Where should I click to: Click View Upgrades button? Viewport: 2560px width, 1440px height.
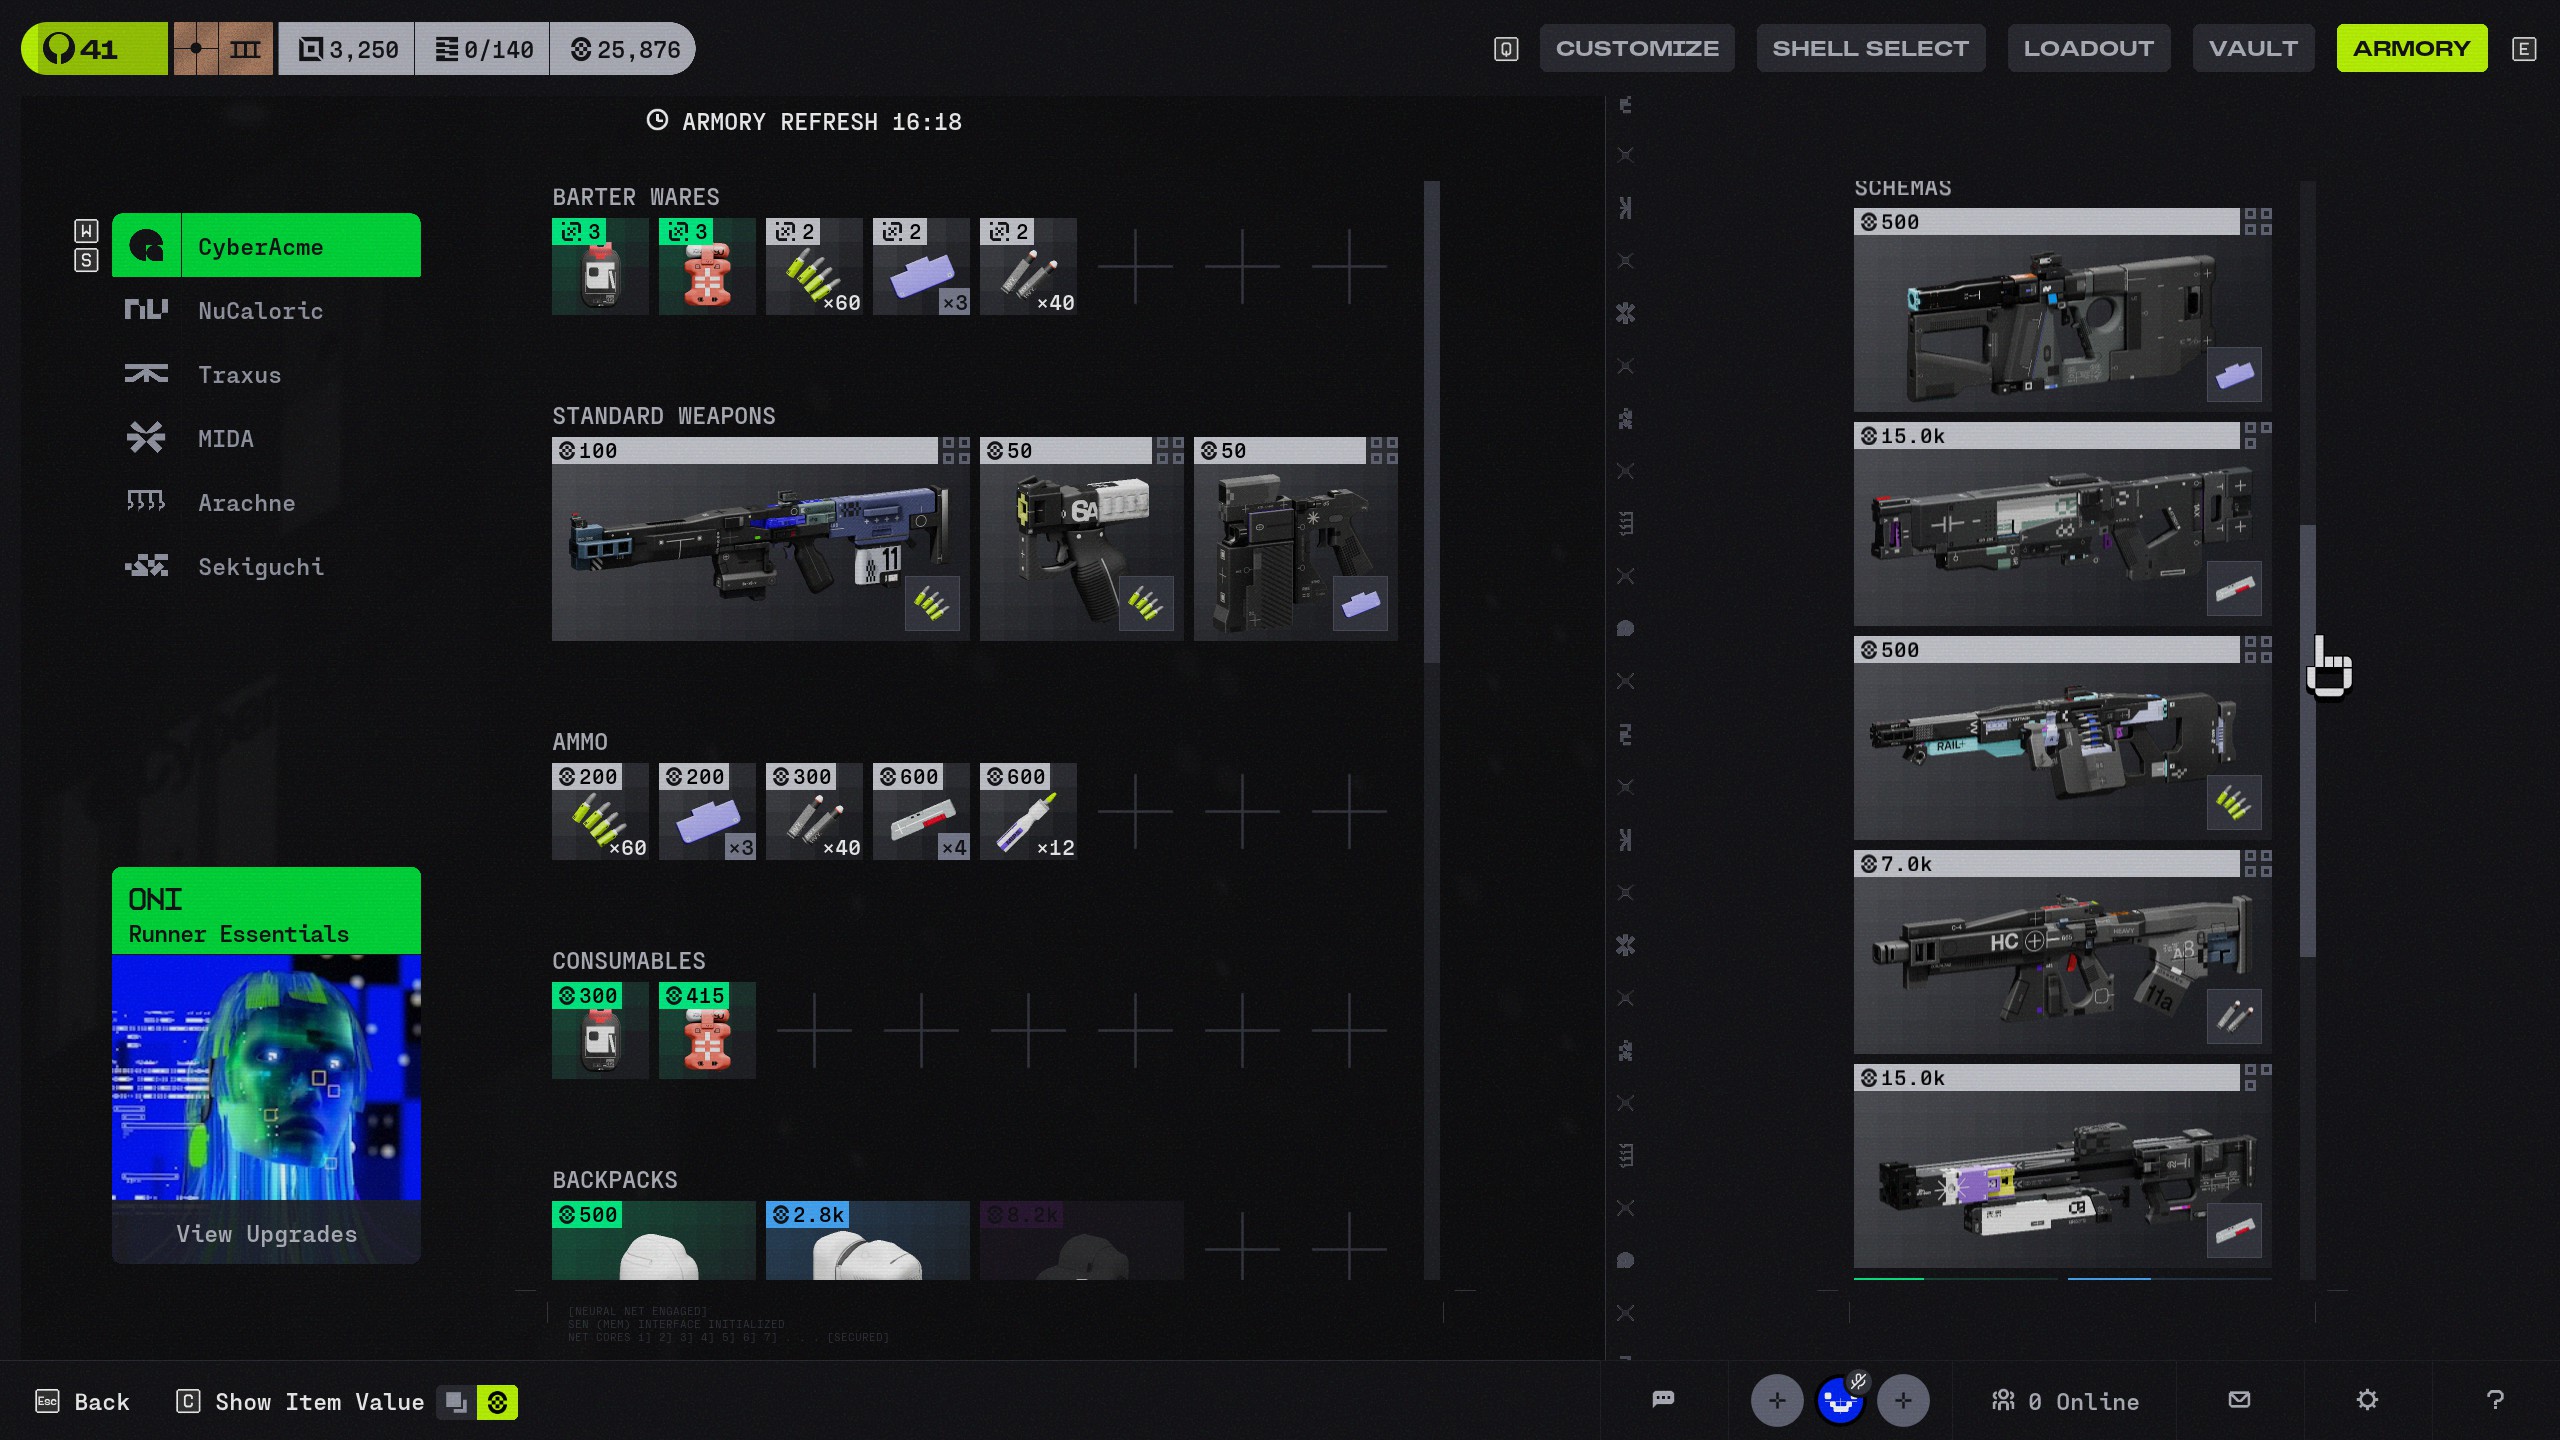pyautogui.click(x=266, y=1234)
